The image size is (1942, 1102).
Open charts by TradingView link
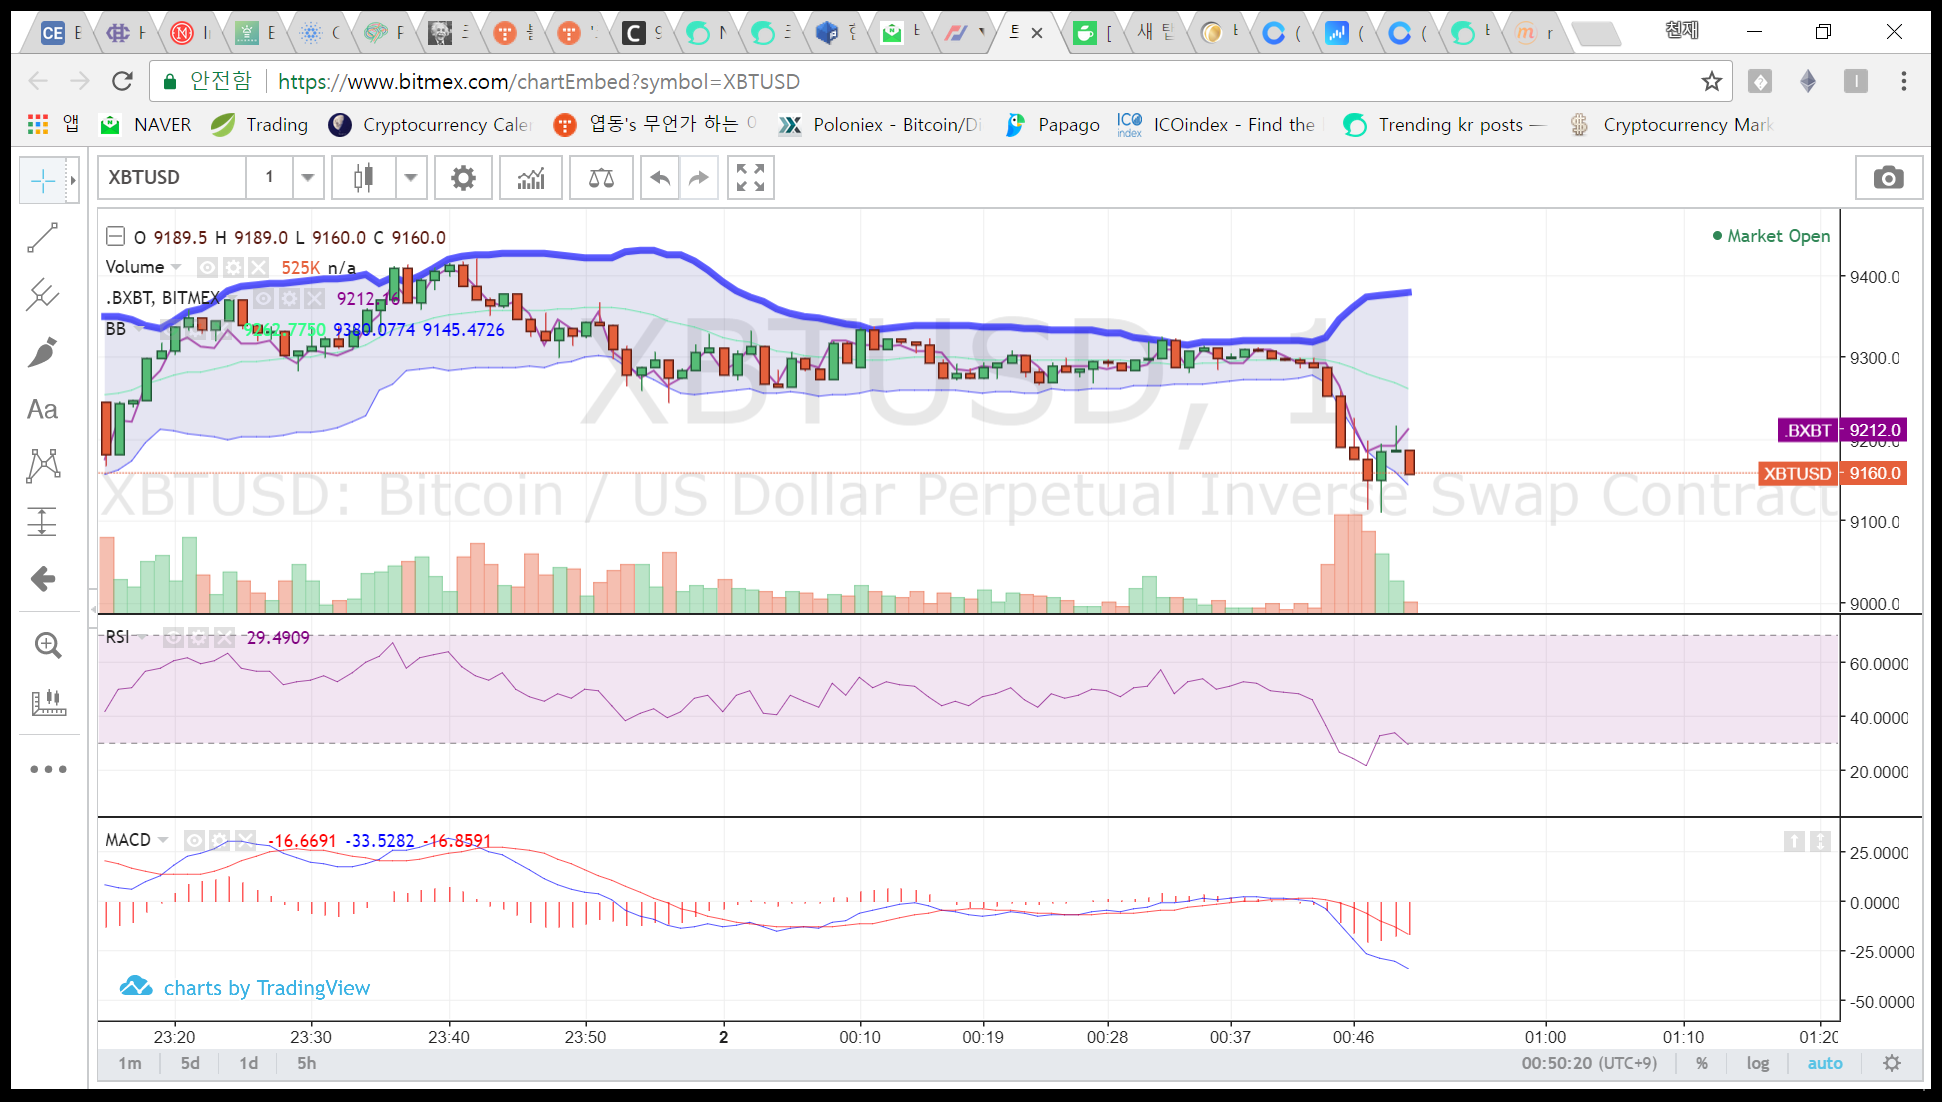[245, 987]
